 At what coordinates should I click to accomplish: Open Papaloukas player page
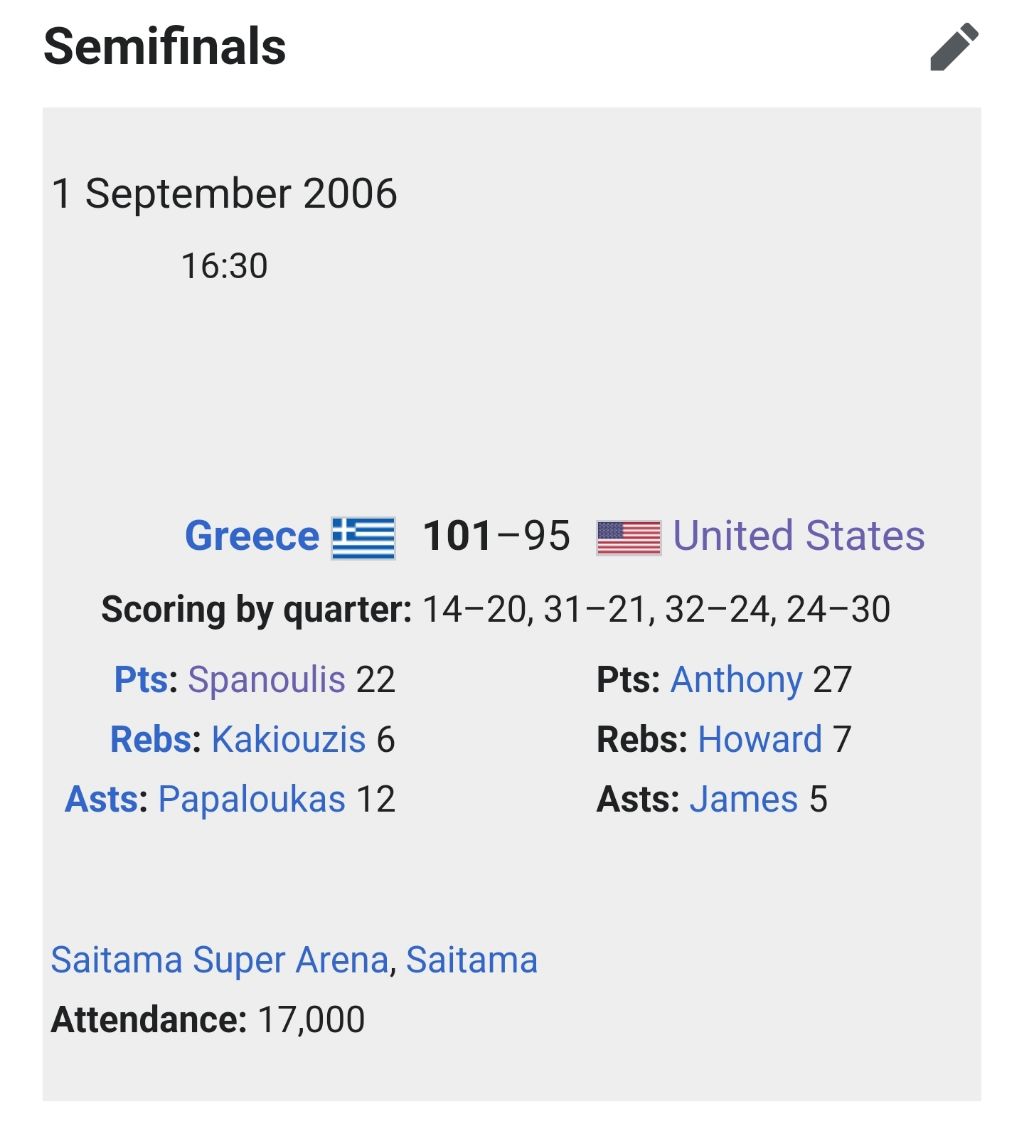click(251, 800)
